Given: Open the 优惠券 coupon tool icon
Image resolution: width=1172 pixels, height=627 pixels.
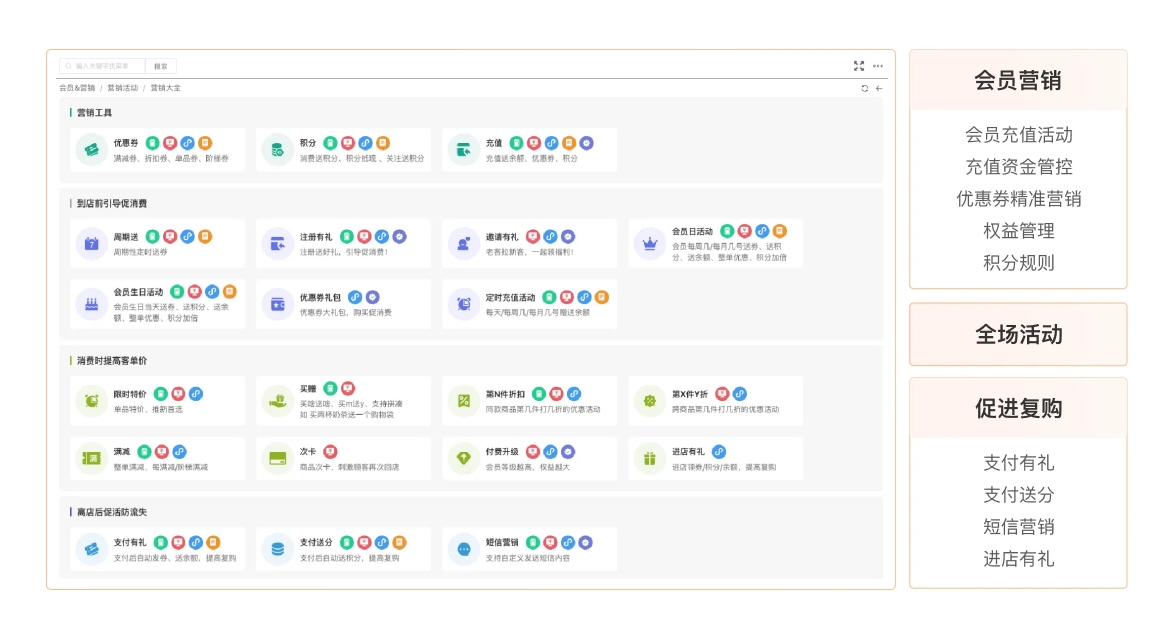Looking at the screenshot, I should (x=92, y=150).
